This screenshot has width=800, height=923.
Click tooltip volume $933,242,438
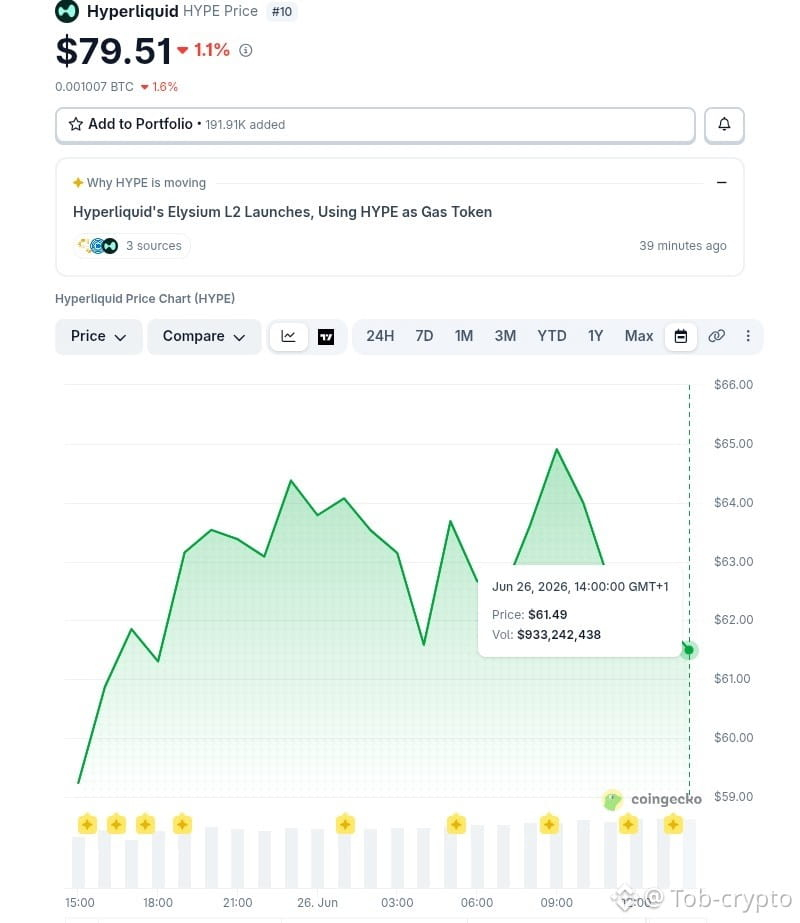tap(559, 635)
